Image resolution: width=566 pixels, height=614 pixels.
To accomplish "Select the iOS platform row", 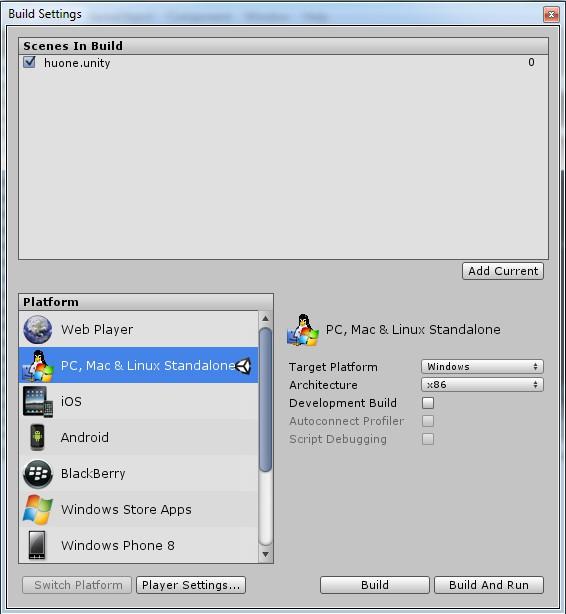I will click(x=138, y=401).
